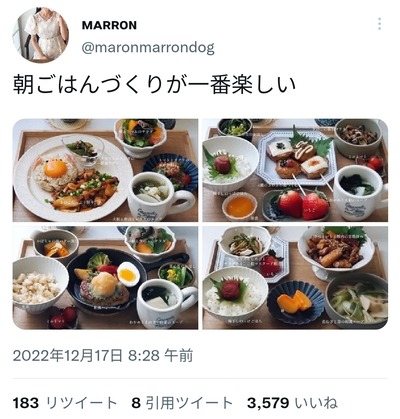
Task: Open top-left breakfast photo with egg rice
Action: (105, 170)
